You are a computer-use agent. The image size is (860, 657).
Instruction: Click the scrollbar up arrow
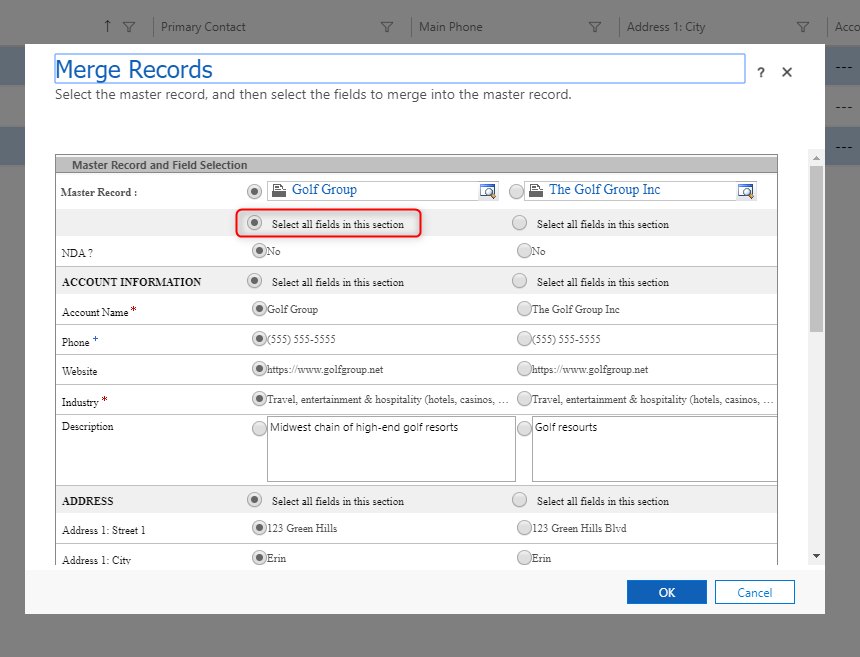click(816, 158)
